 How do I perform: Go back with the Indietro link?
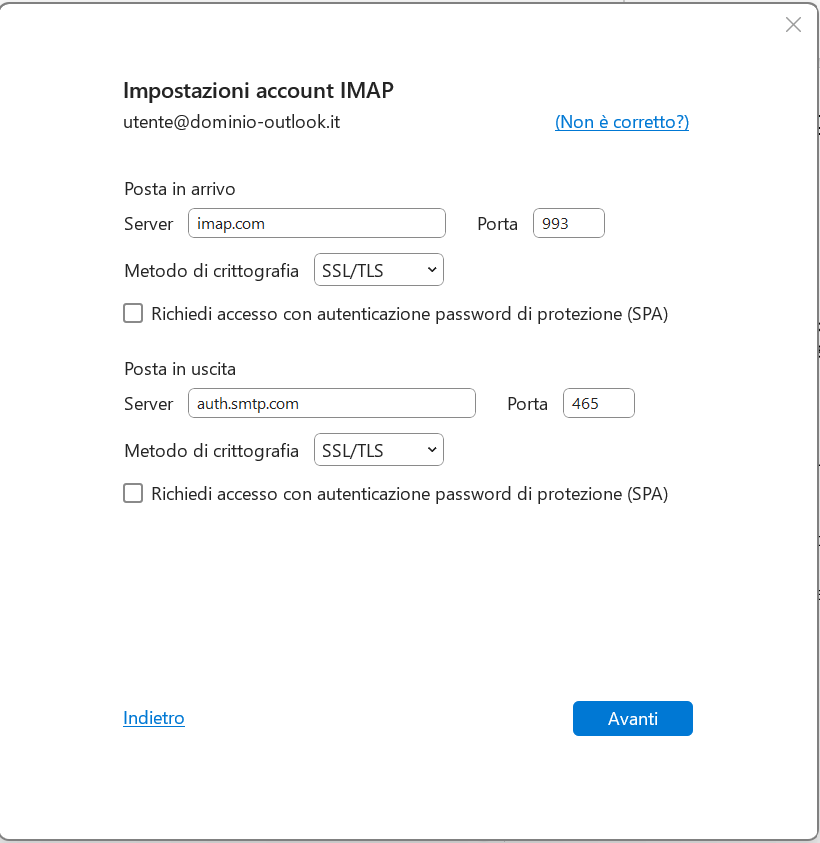pyautogui.click(x=154, y=718)
